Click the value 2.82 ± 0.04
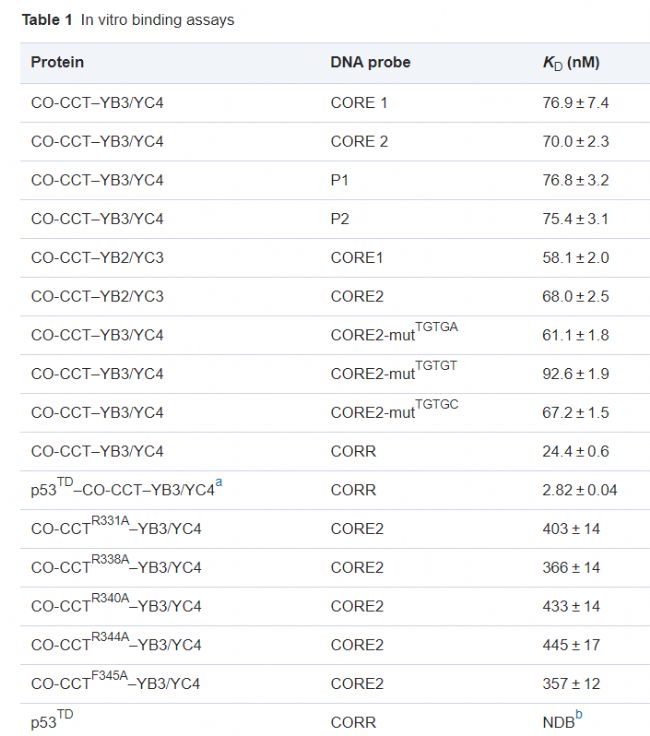Viewport: 650px width, 736px height. point(580,490)
